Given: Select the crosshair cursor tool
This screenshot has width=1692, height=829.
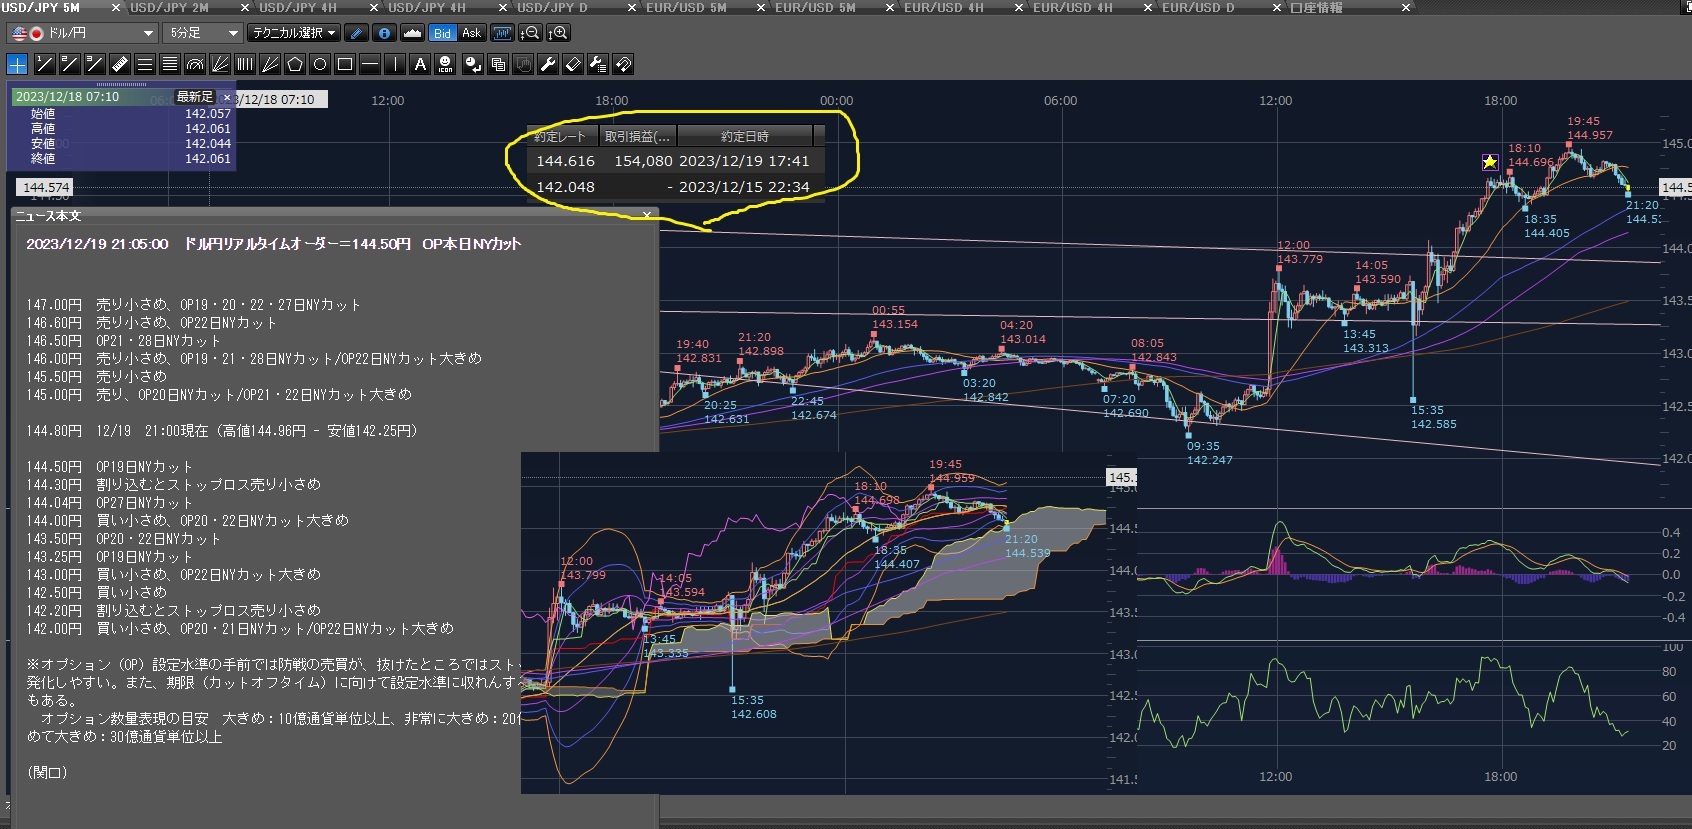Looking at the screenshot, I should (x=17, y=65).
